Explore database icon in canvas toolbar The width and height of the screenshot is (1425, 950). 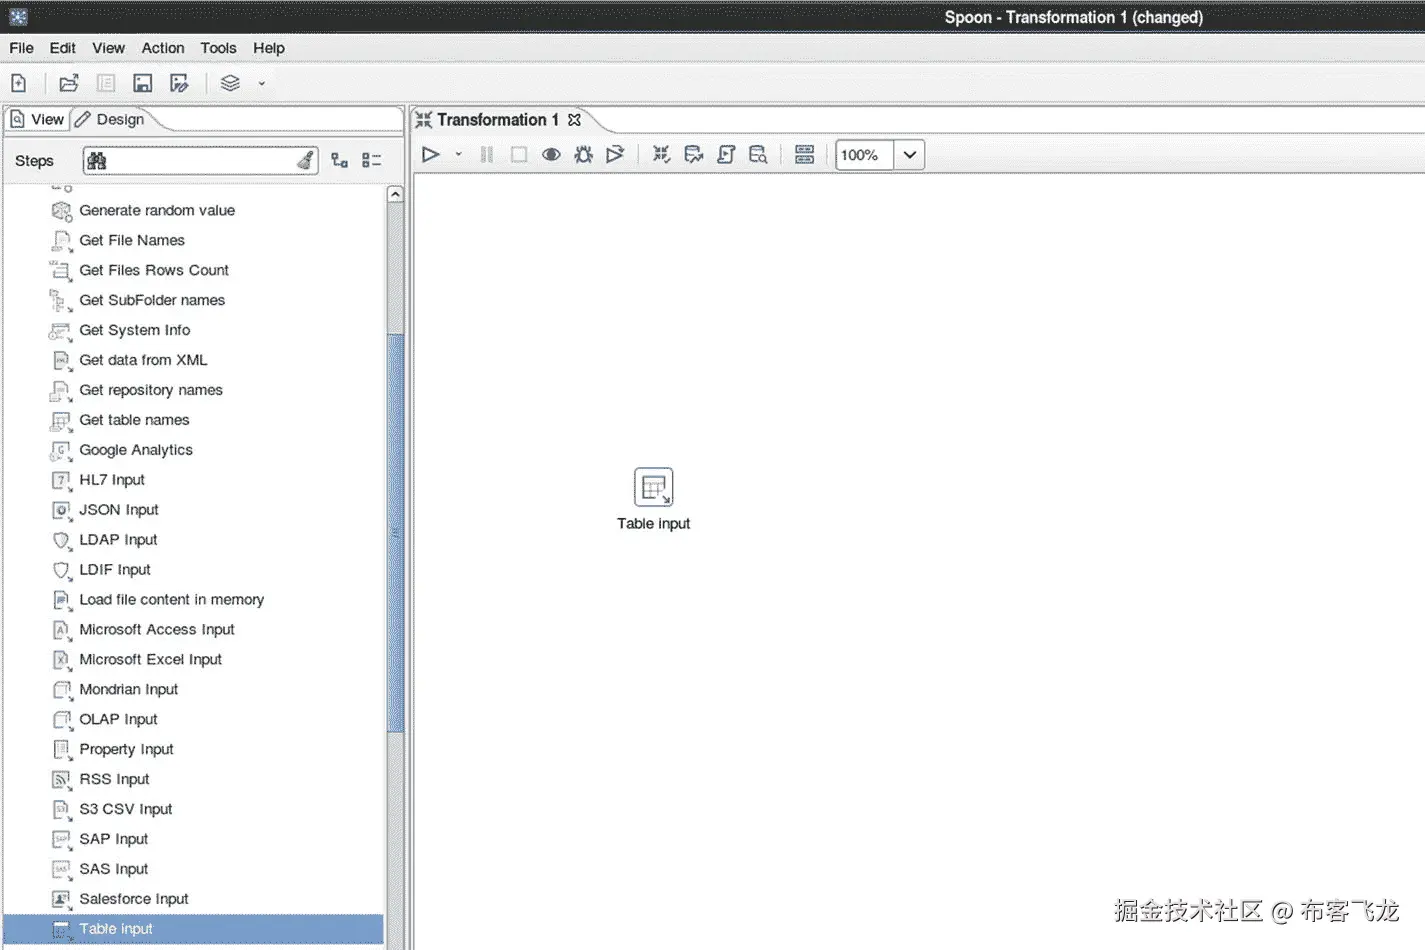pyautogui.click(x=758, y=155)
